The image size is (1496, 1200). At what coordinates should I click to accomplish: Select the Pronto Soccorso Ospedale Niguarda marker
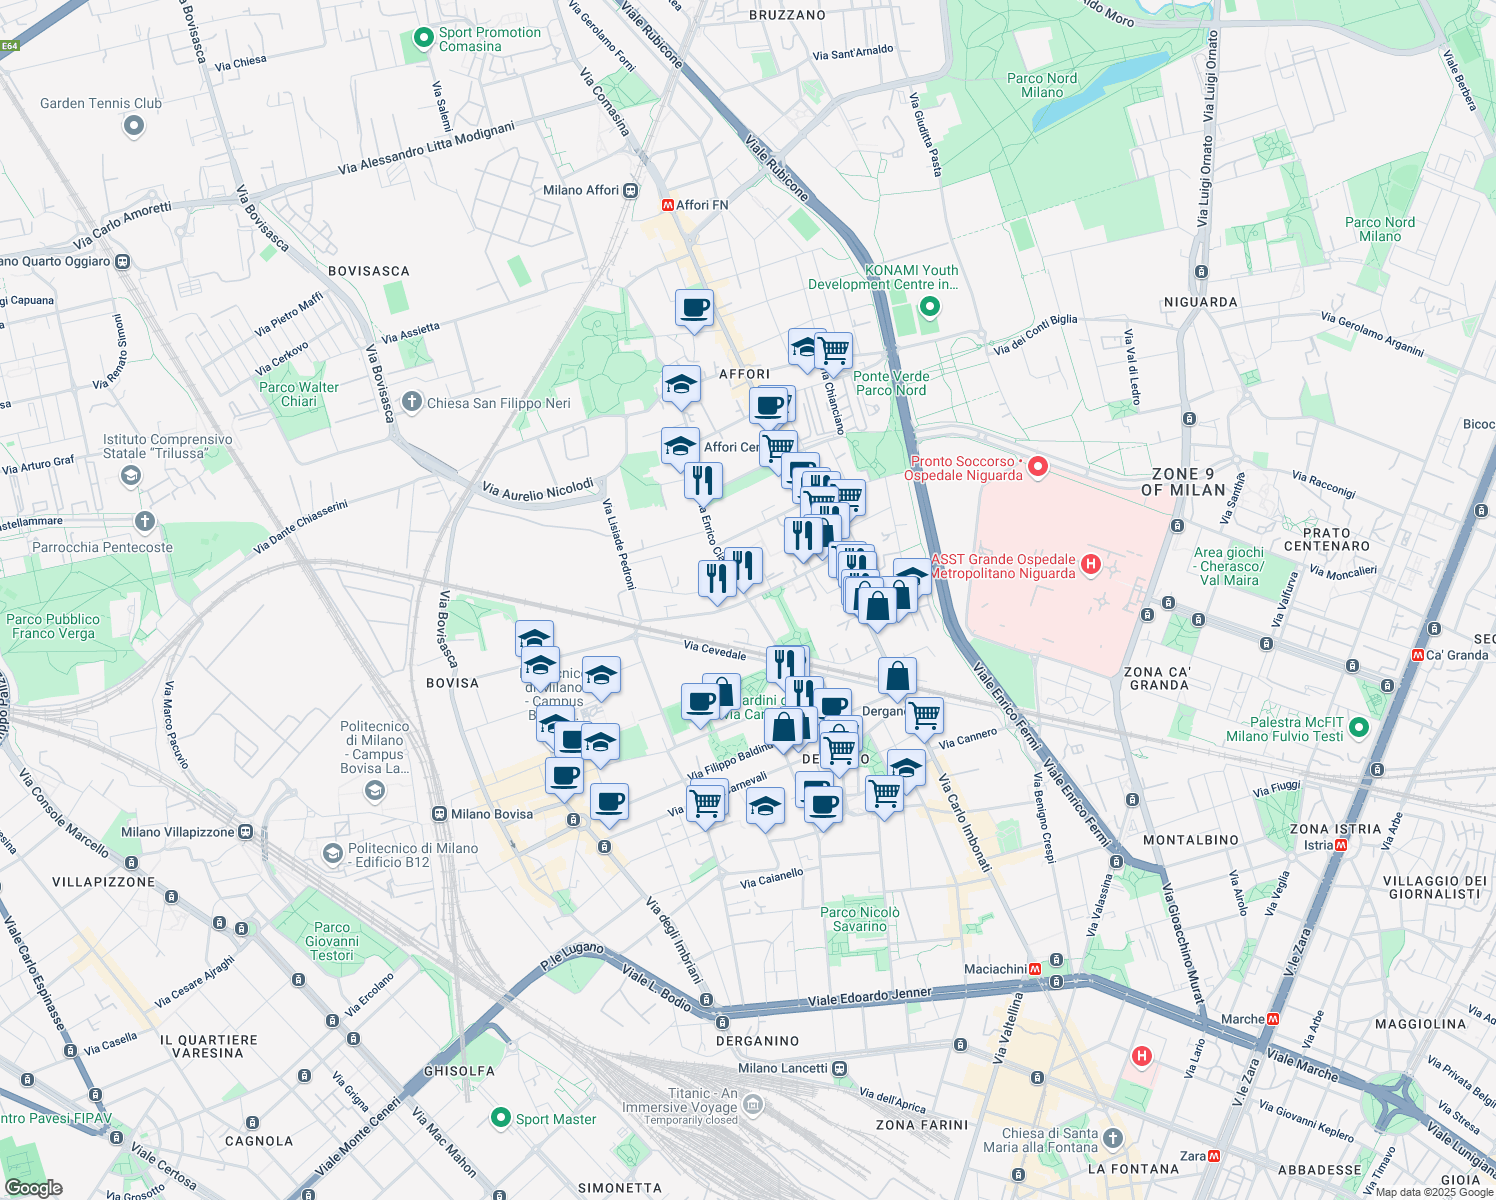click(x=1037, y=467)
